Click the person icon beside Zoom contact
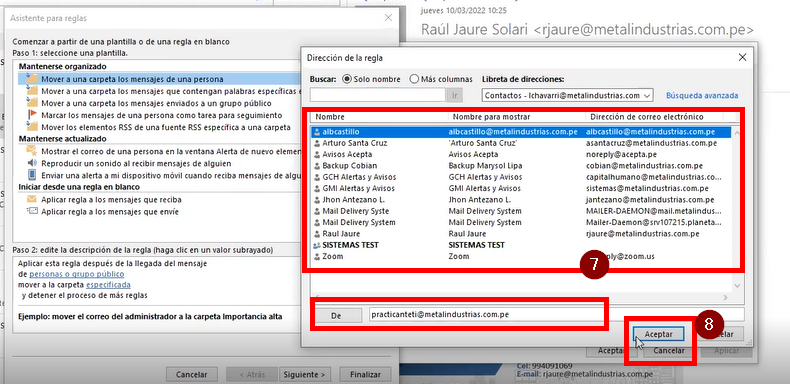 click(316, 257)
